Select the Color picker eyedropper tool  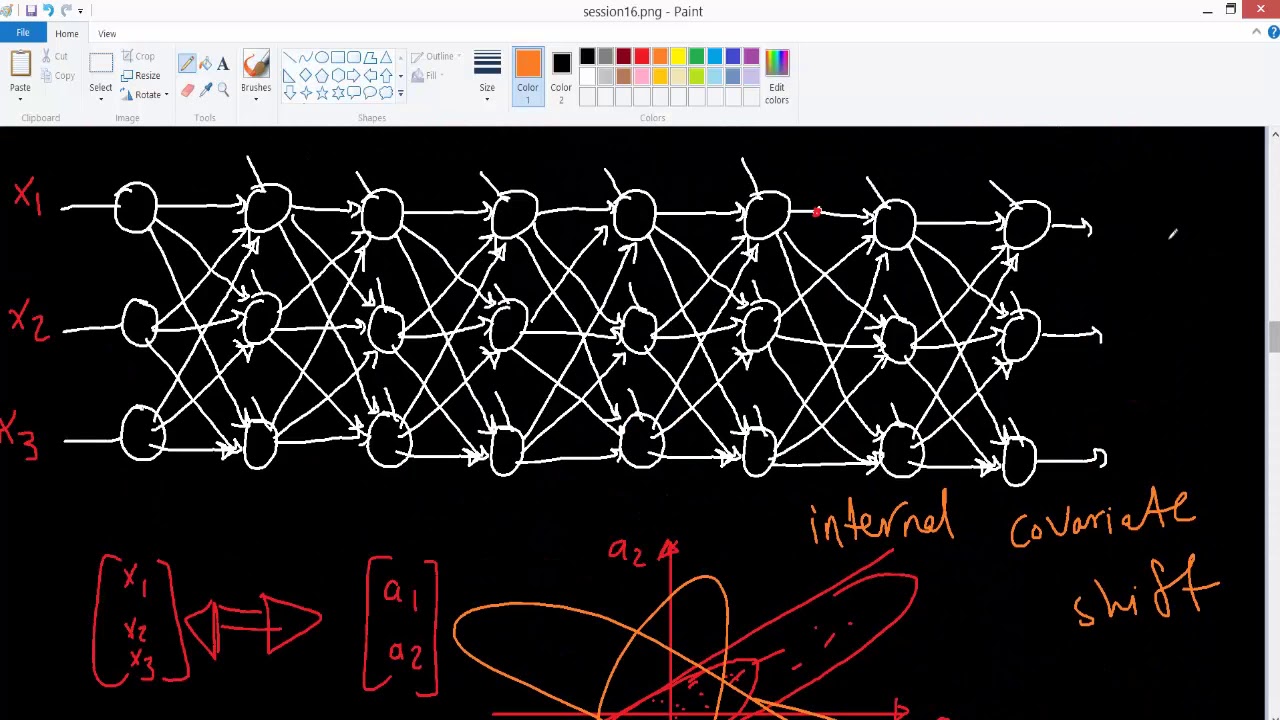(205, 90)
